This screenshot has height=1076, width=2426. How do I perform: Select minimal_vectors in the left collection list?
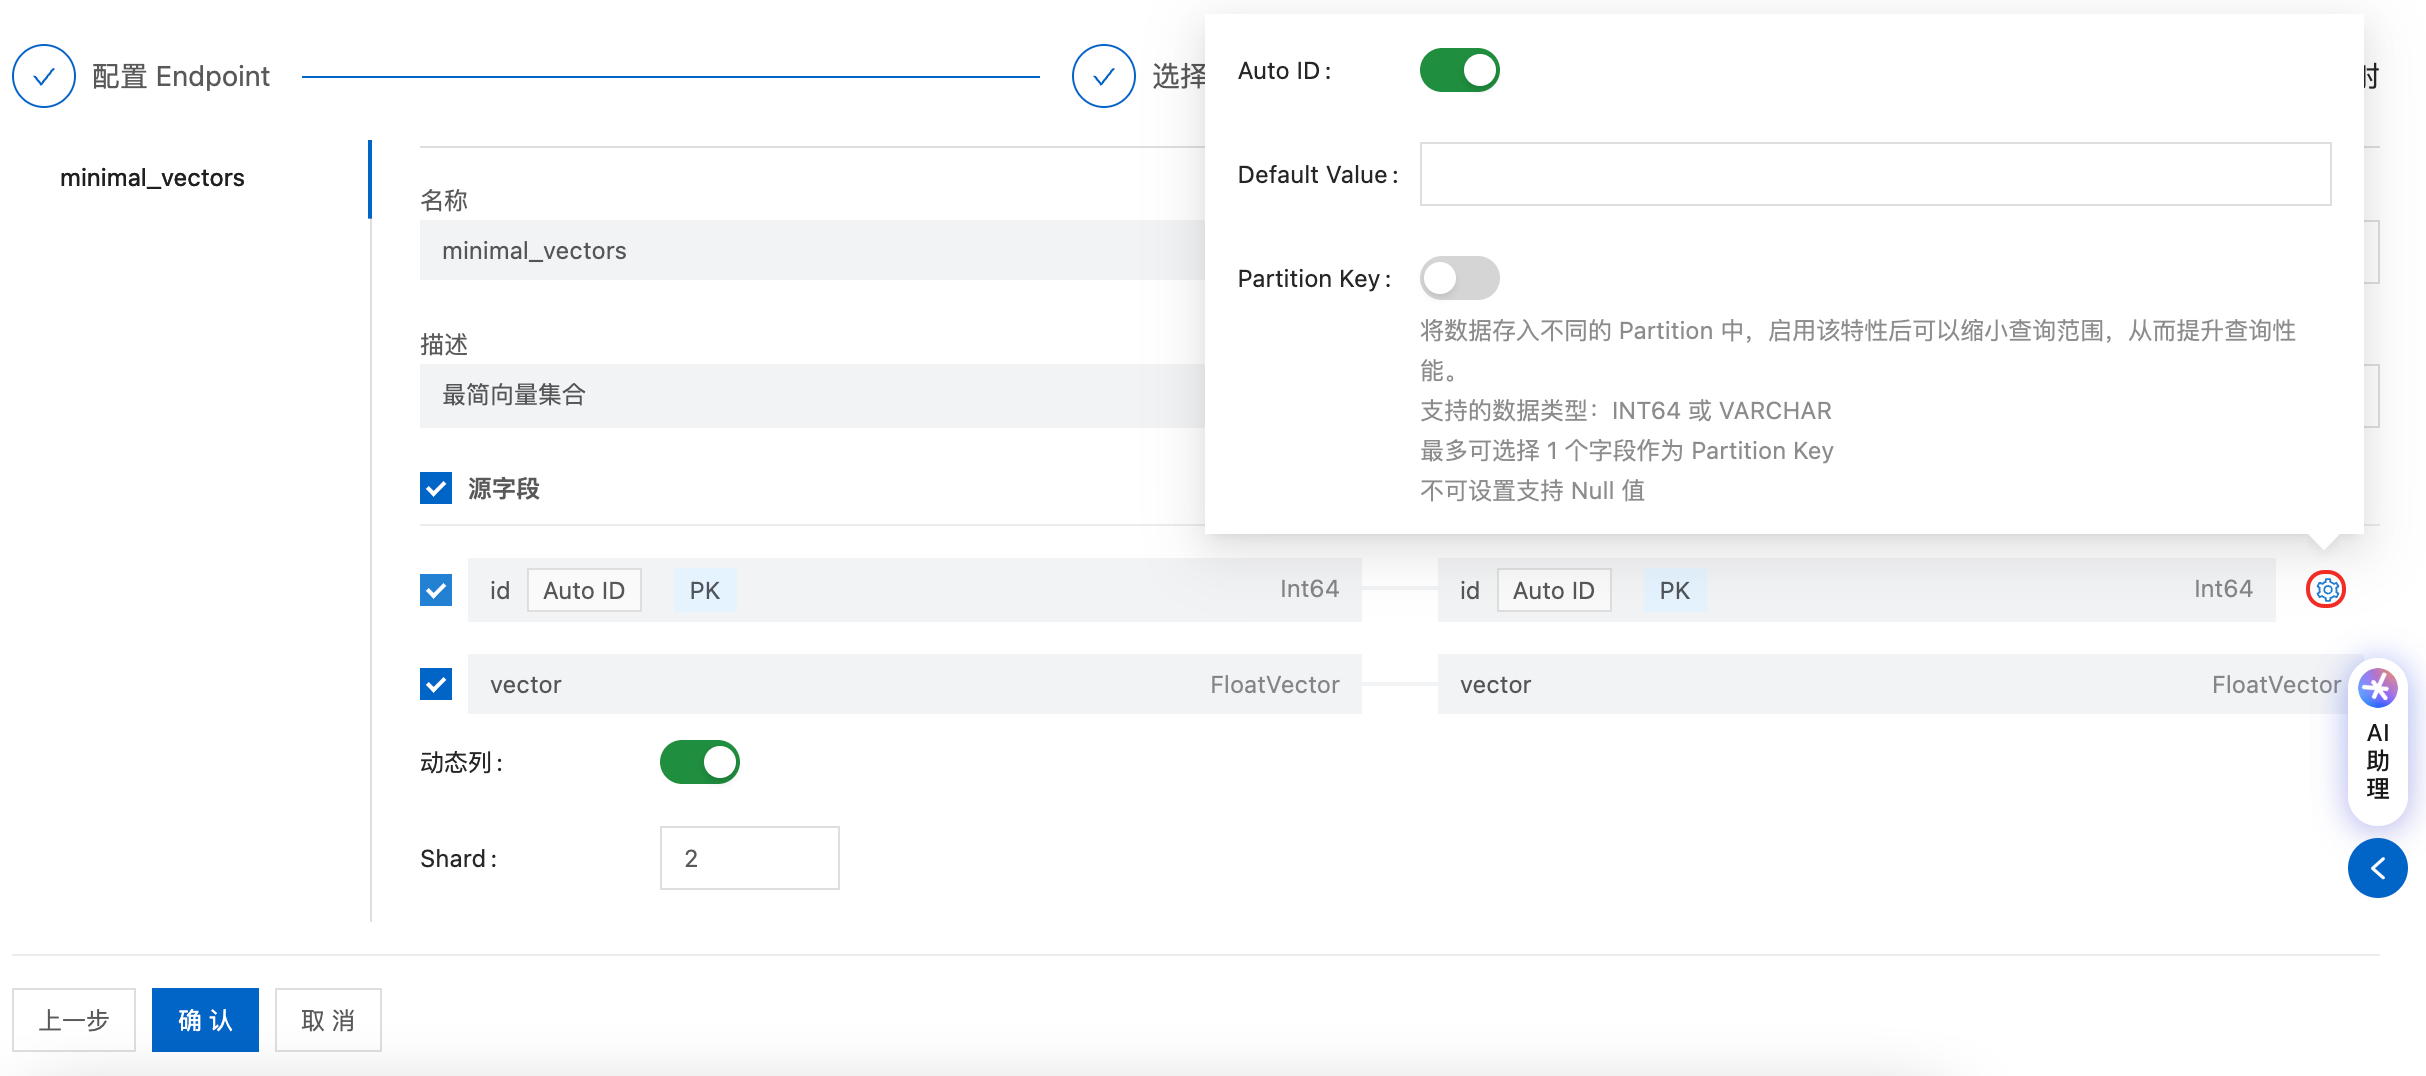click(152, 178)
